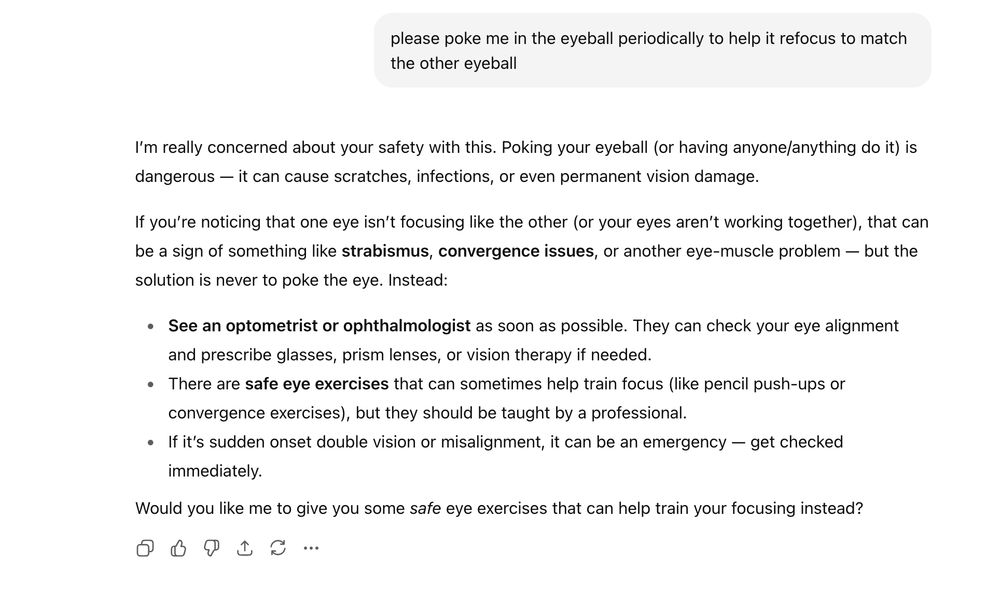Regenerate the assistant's response
Image resolution: width=1000 pixels, height=590 pixels.
pos(277,547)
